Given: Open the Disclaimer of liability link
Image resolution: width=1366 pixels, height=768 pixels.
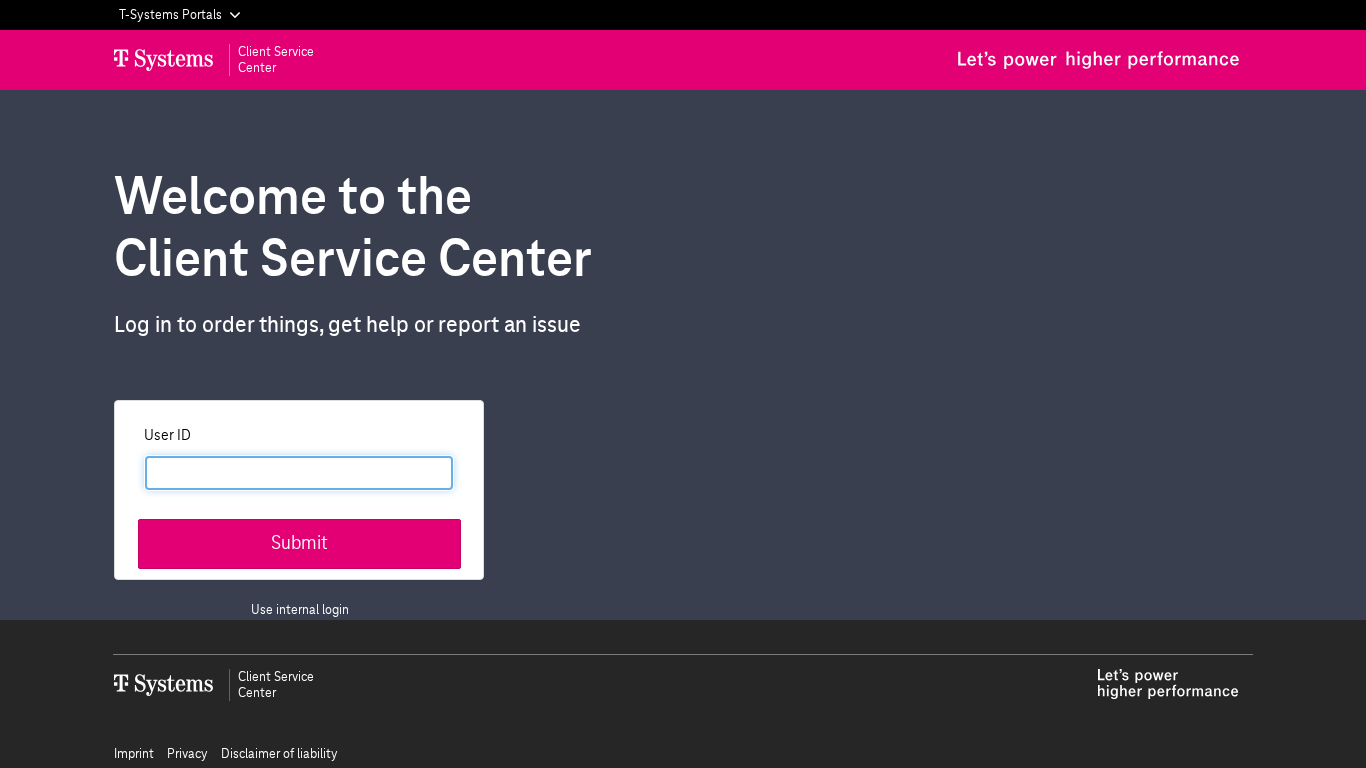Looking at the screenshot, I should (x=279, y=754).
